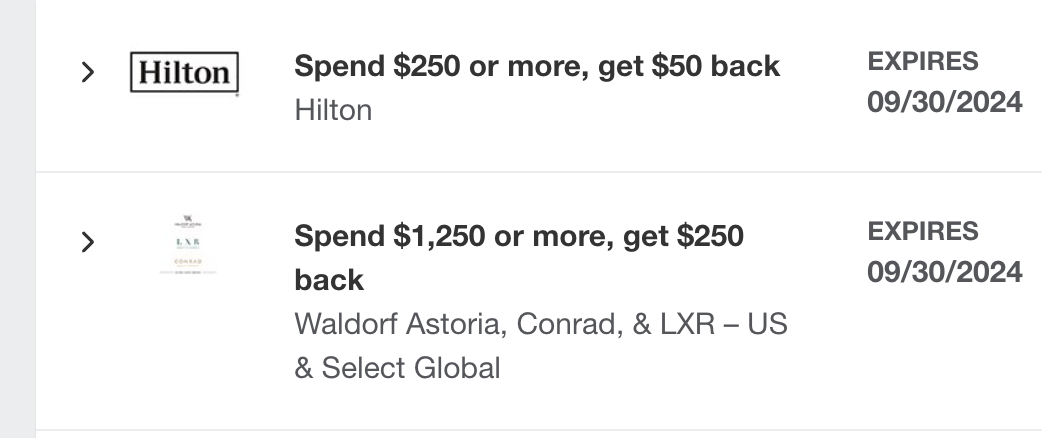Image resolution: width=1042 pixels, height=438 pixels.
Task: Click the Waldorf Astoria crest logo
Action: point(188,219)
